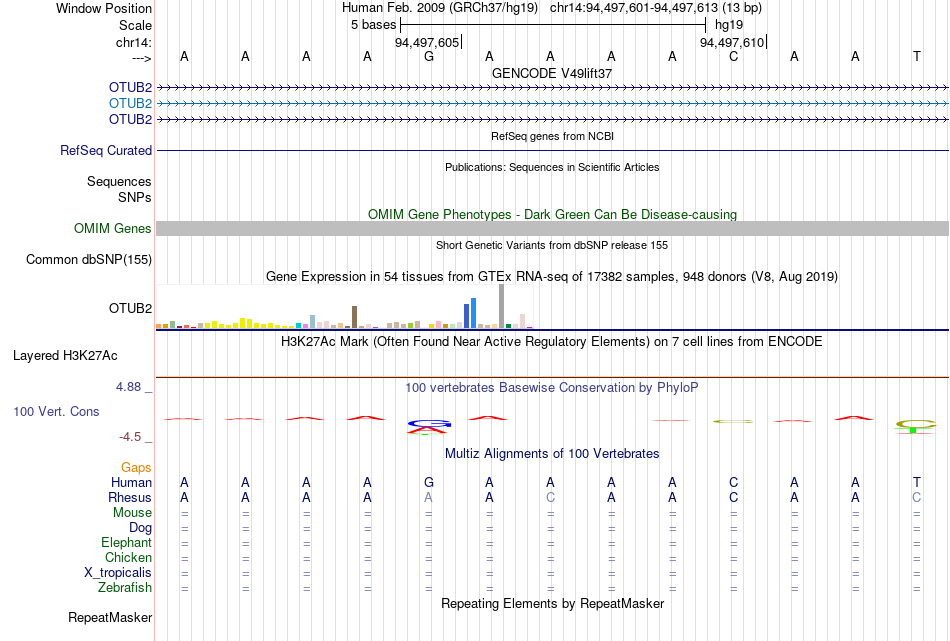This screenshot has height=641, width=950.
Task: Click the -4.5 PhyloP lower limit value
Action: tap(130, 437)
